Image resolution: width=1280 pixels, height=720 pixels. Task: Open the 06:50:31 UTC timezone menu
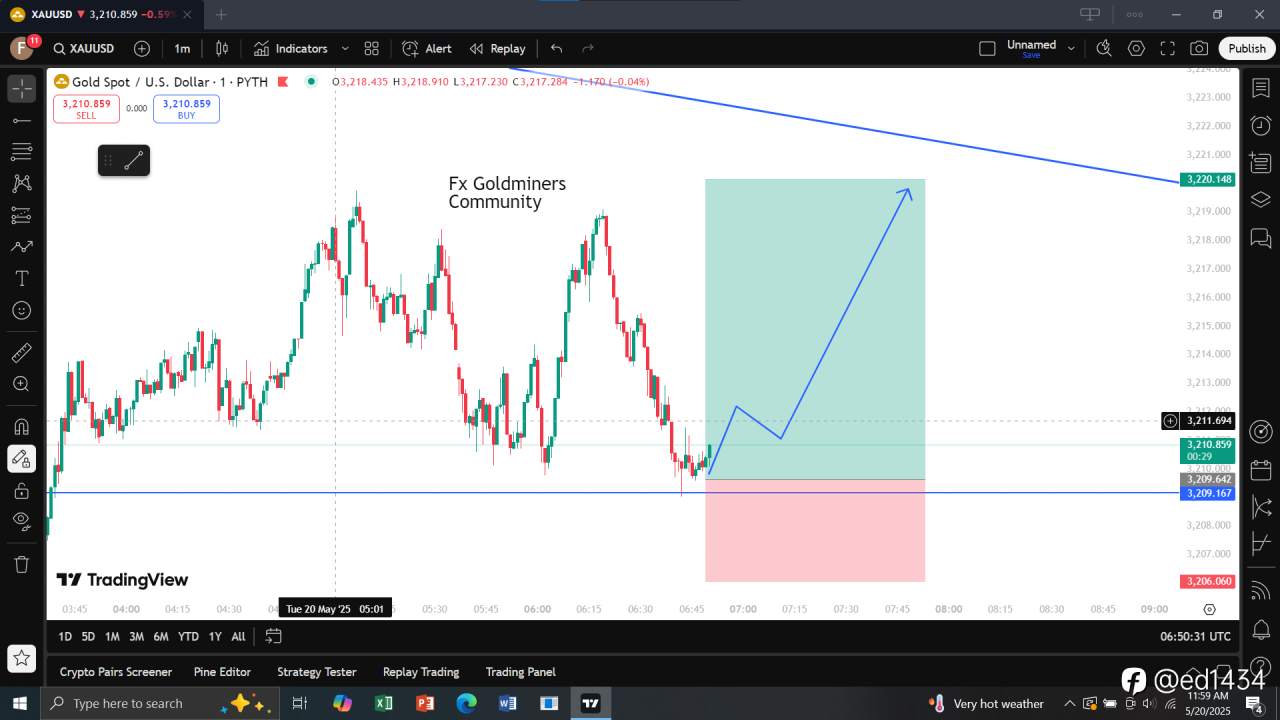point(1195,636)
